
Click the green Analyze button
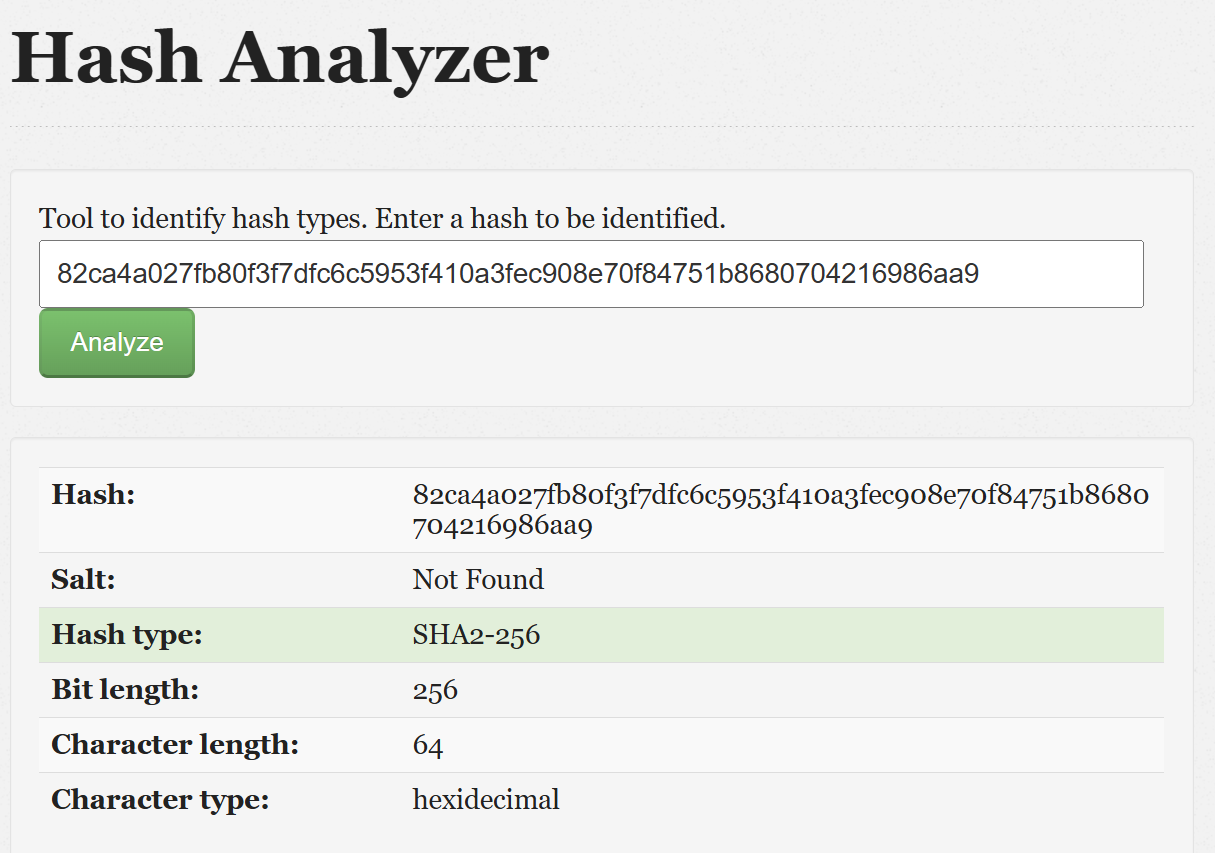click(x=117, y=343)
